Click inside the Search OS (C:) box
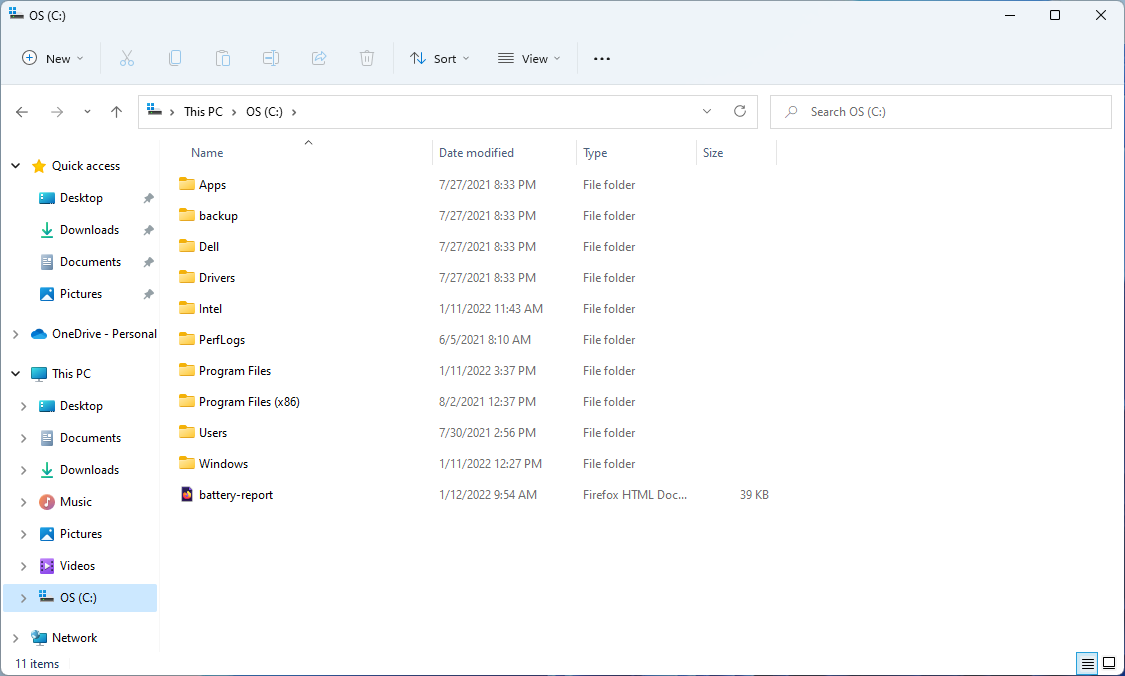The height and width of the screenshot is (676, 1125). pos(940,111)
